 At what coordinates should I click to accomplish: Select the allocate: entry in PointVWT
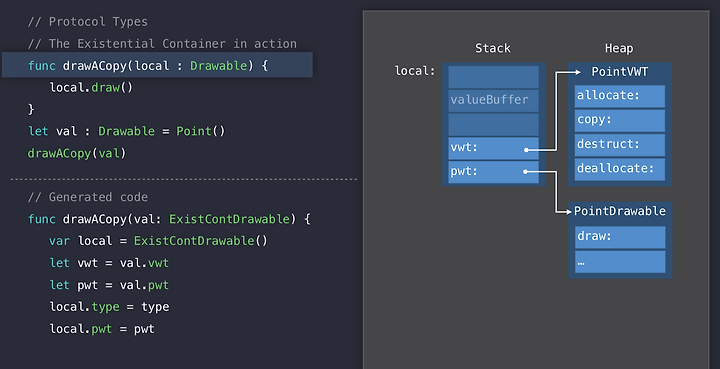620,96
